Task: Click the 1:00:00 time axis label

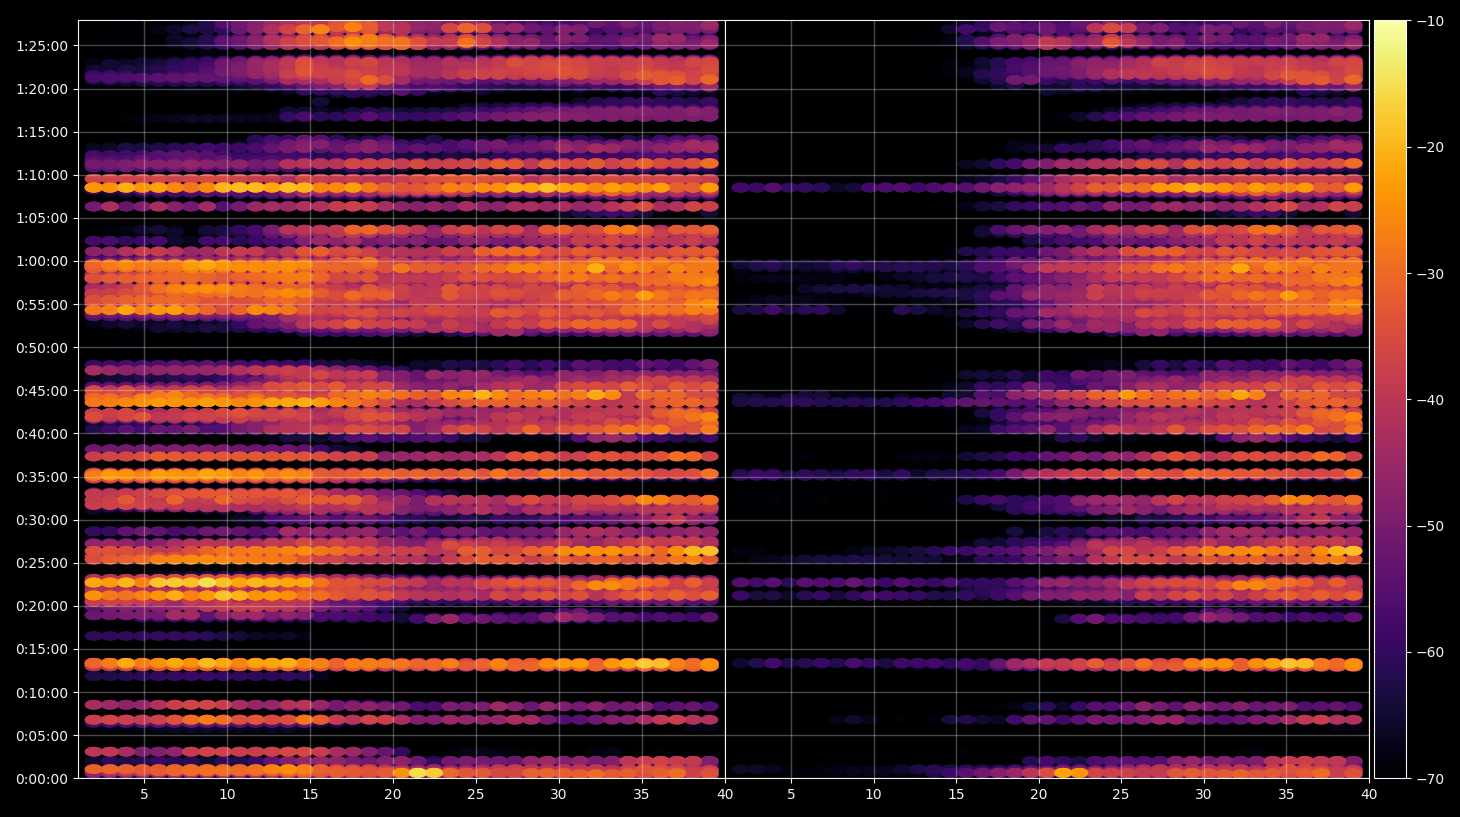Action: click(42, 261)
